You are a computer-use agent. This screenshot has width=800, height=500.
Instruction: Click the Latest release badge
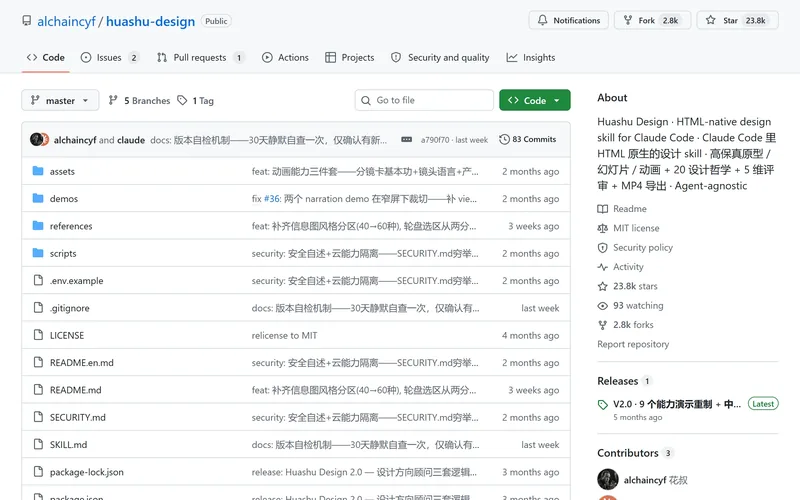pyautogui.click(x=763, y=404)
